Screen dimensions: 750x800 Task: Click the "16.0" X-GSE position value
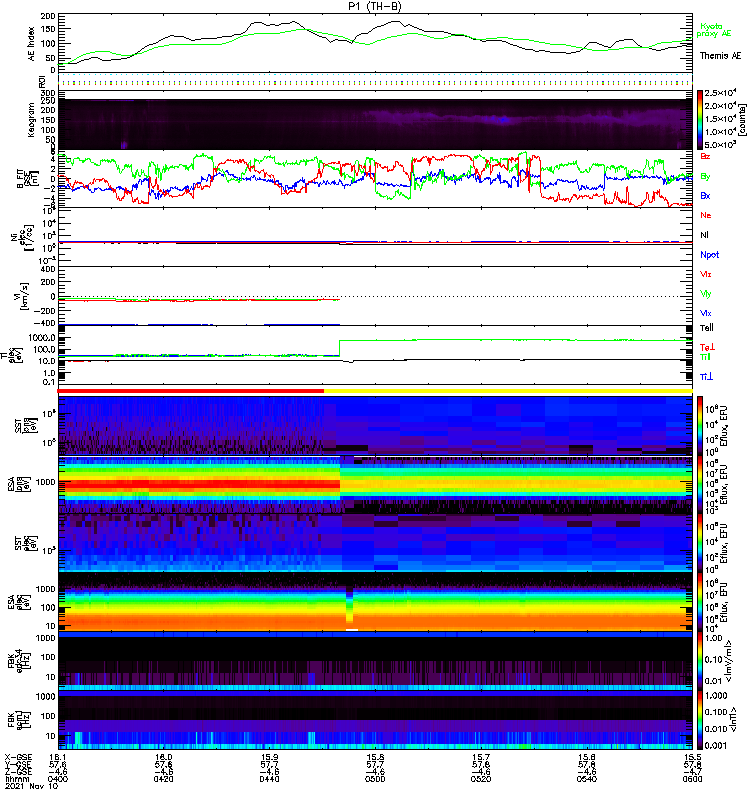163,758
